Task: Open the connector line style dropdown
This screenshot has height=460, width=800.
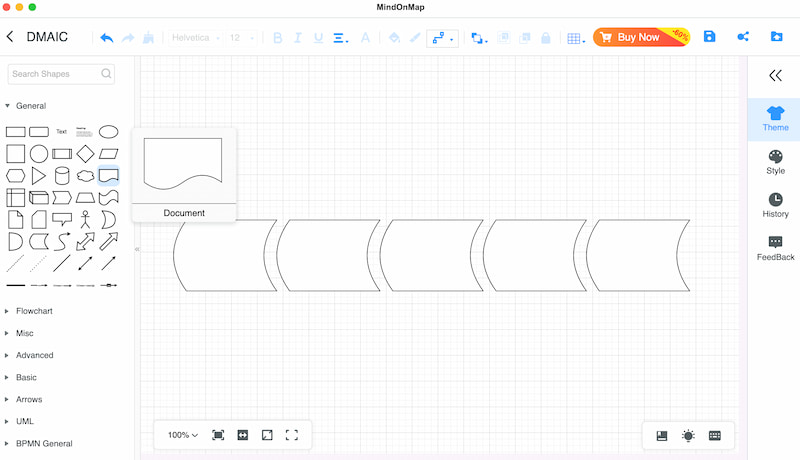Action: [442, 38]
